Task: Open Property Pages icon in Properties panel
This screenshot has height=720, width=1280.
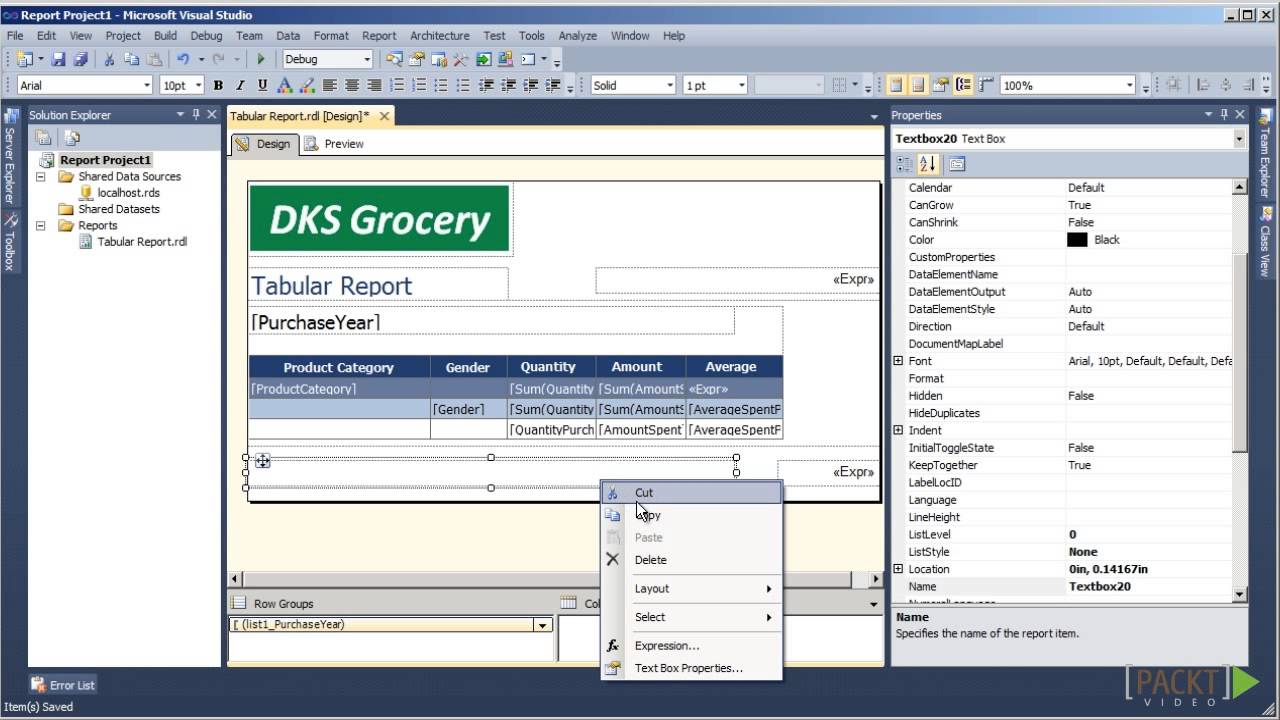Action: tap(957, 164)
